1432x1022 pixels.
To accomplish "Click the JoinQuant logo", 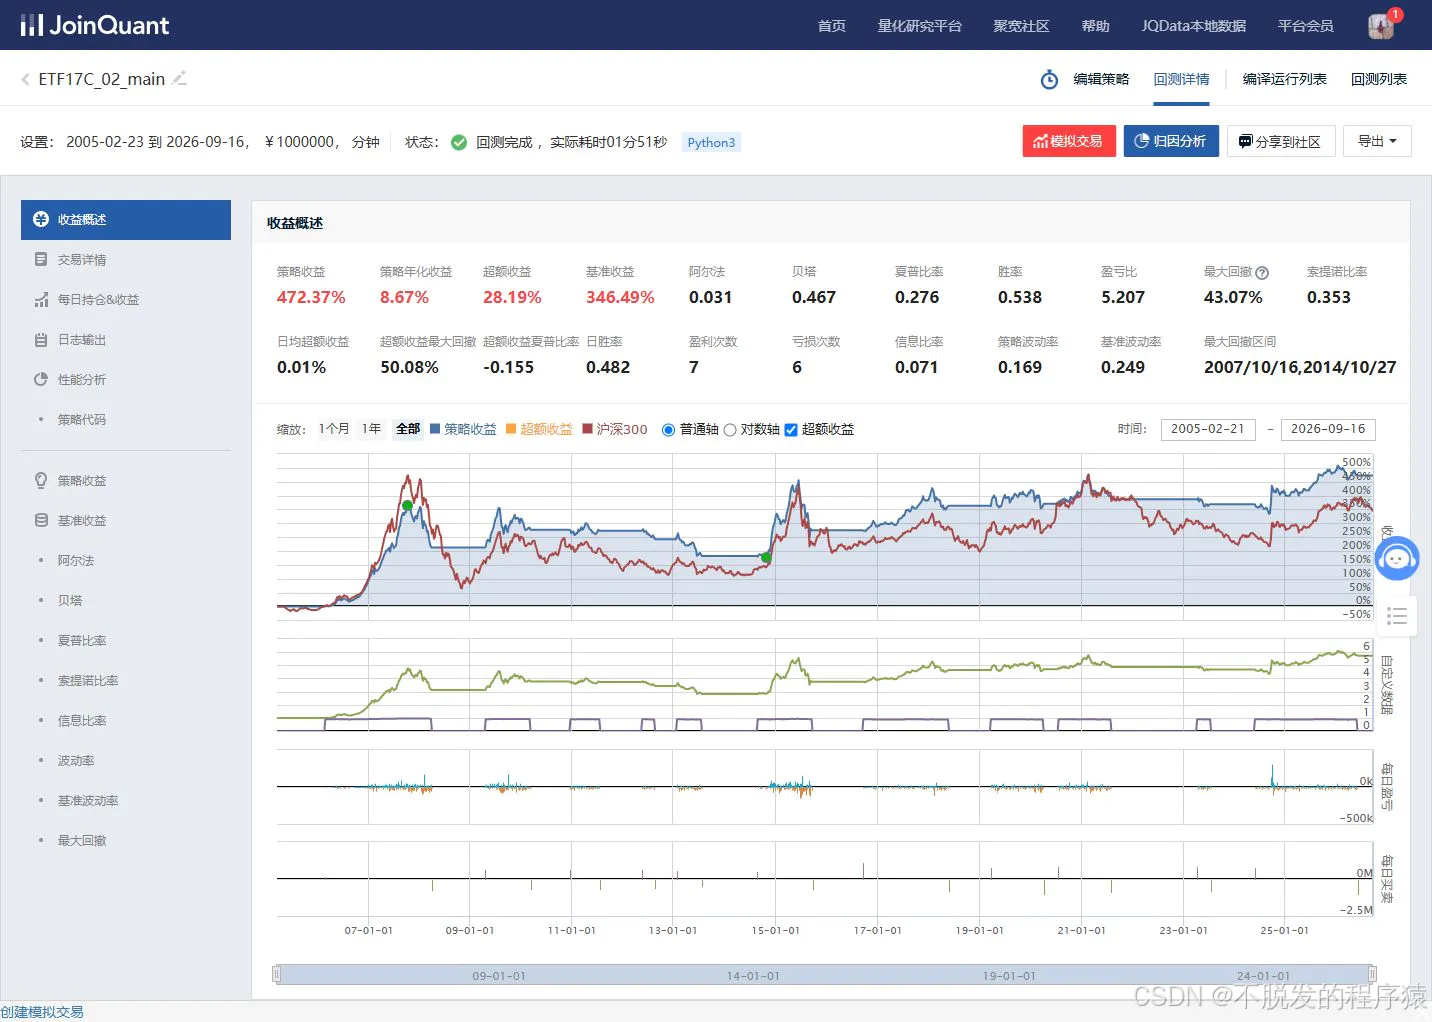I will (x=95, y=25).
